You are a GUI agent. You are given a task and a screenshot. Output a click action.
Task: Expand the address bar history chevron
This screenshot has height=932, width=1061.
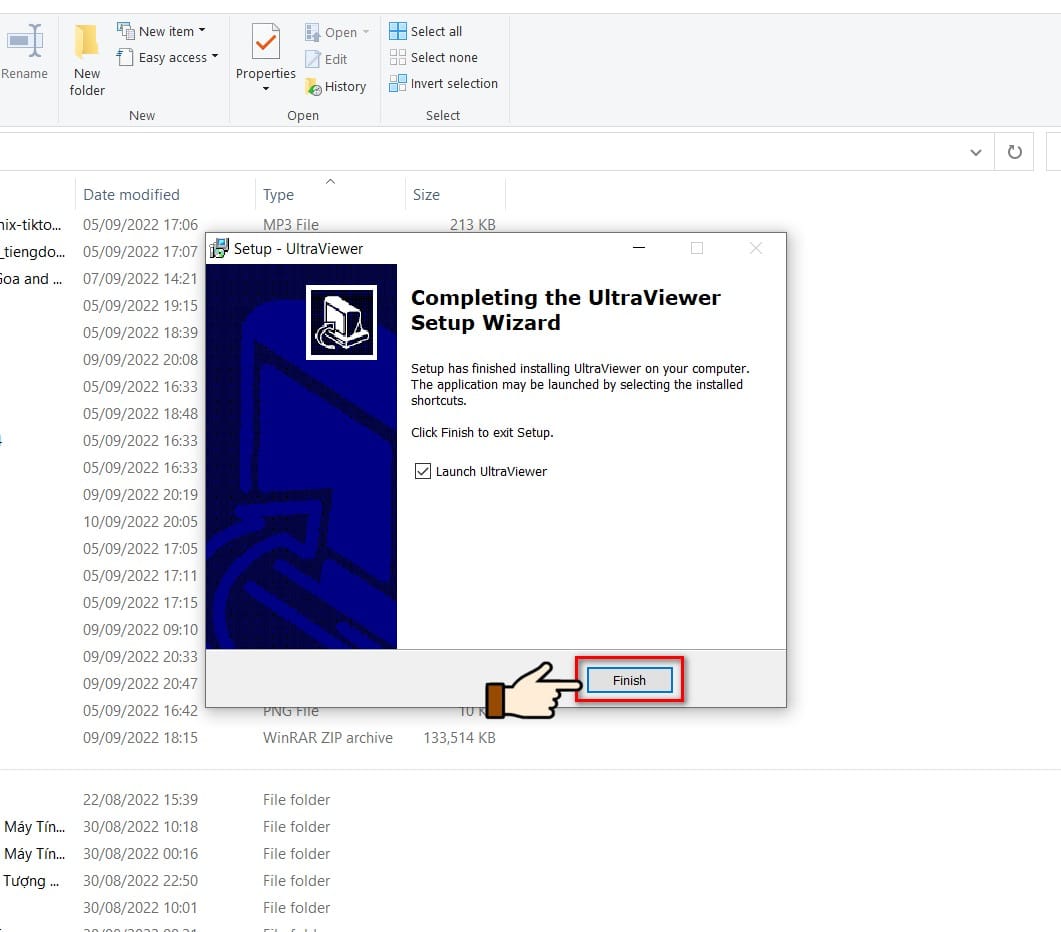(x=976, y=152)
